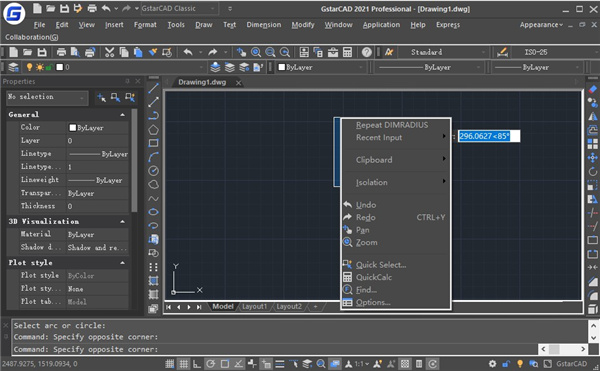This screenshot has width=600, height=371.
Task: Click the dynamic input field 296.0627<85°
Action: 489,136
